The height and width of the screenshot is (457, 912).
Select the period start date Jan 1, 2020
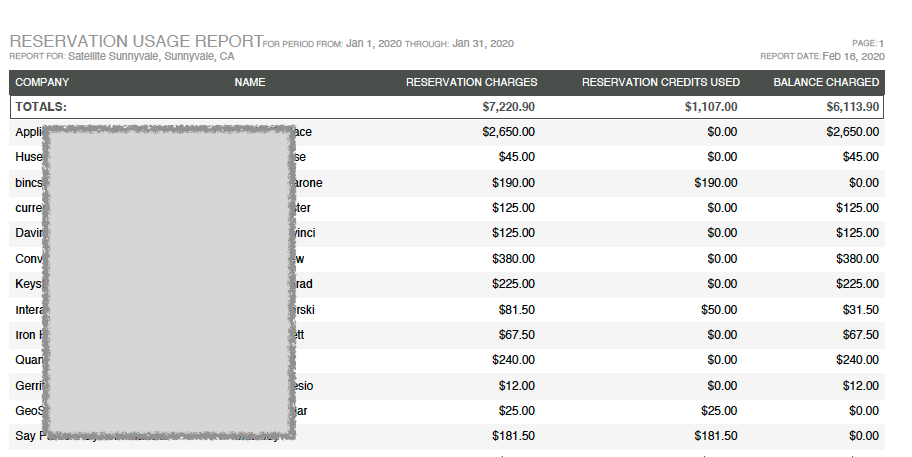pyautogui.click(x=374, y=44)
